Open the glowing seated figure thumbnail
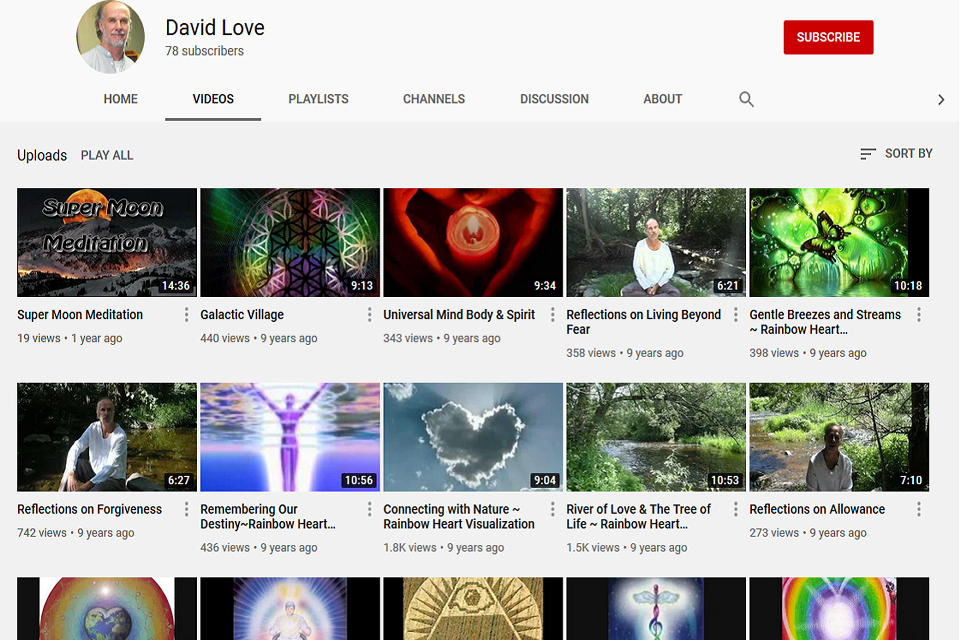The width and height of the screenshot is (960, 640). pyautogui.click(x=290, y=609)
